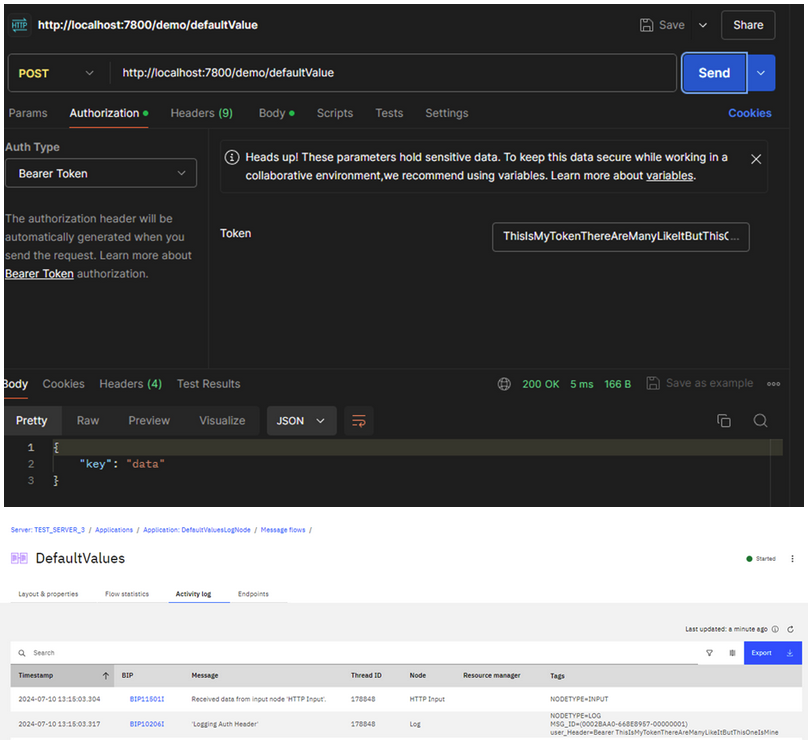Follow the variables link in the warning
This screenshot has height=744, width=810.
(x=669, y=176)
